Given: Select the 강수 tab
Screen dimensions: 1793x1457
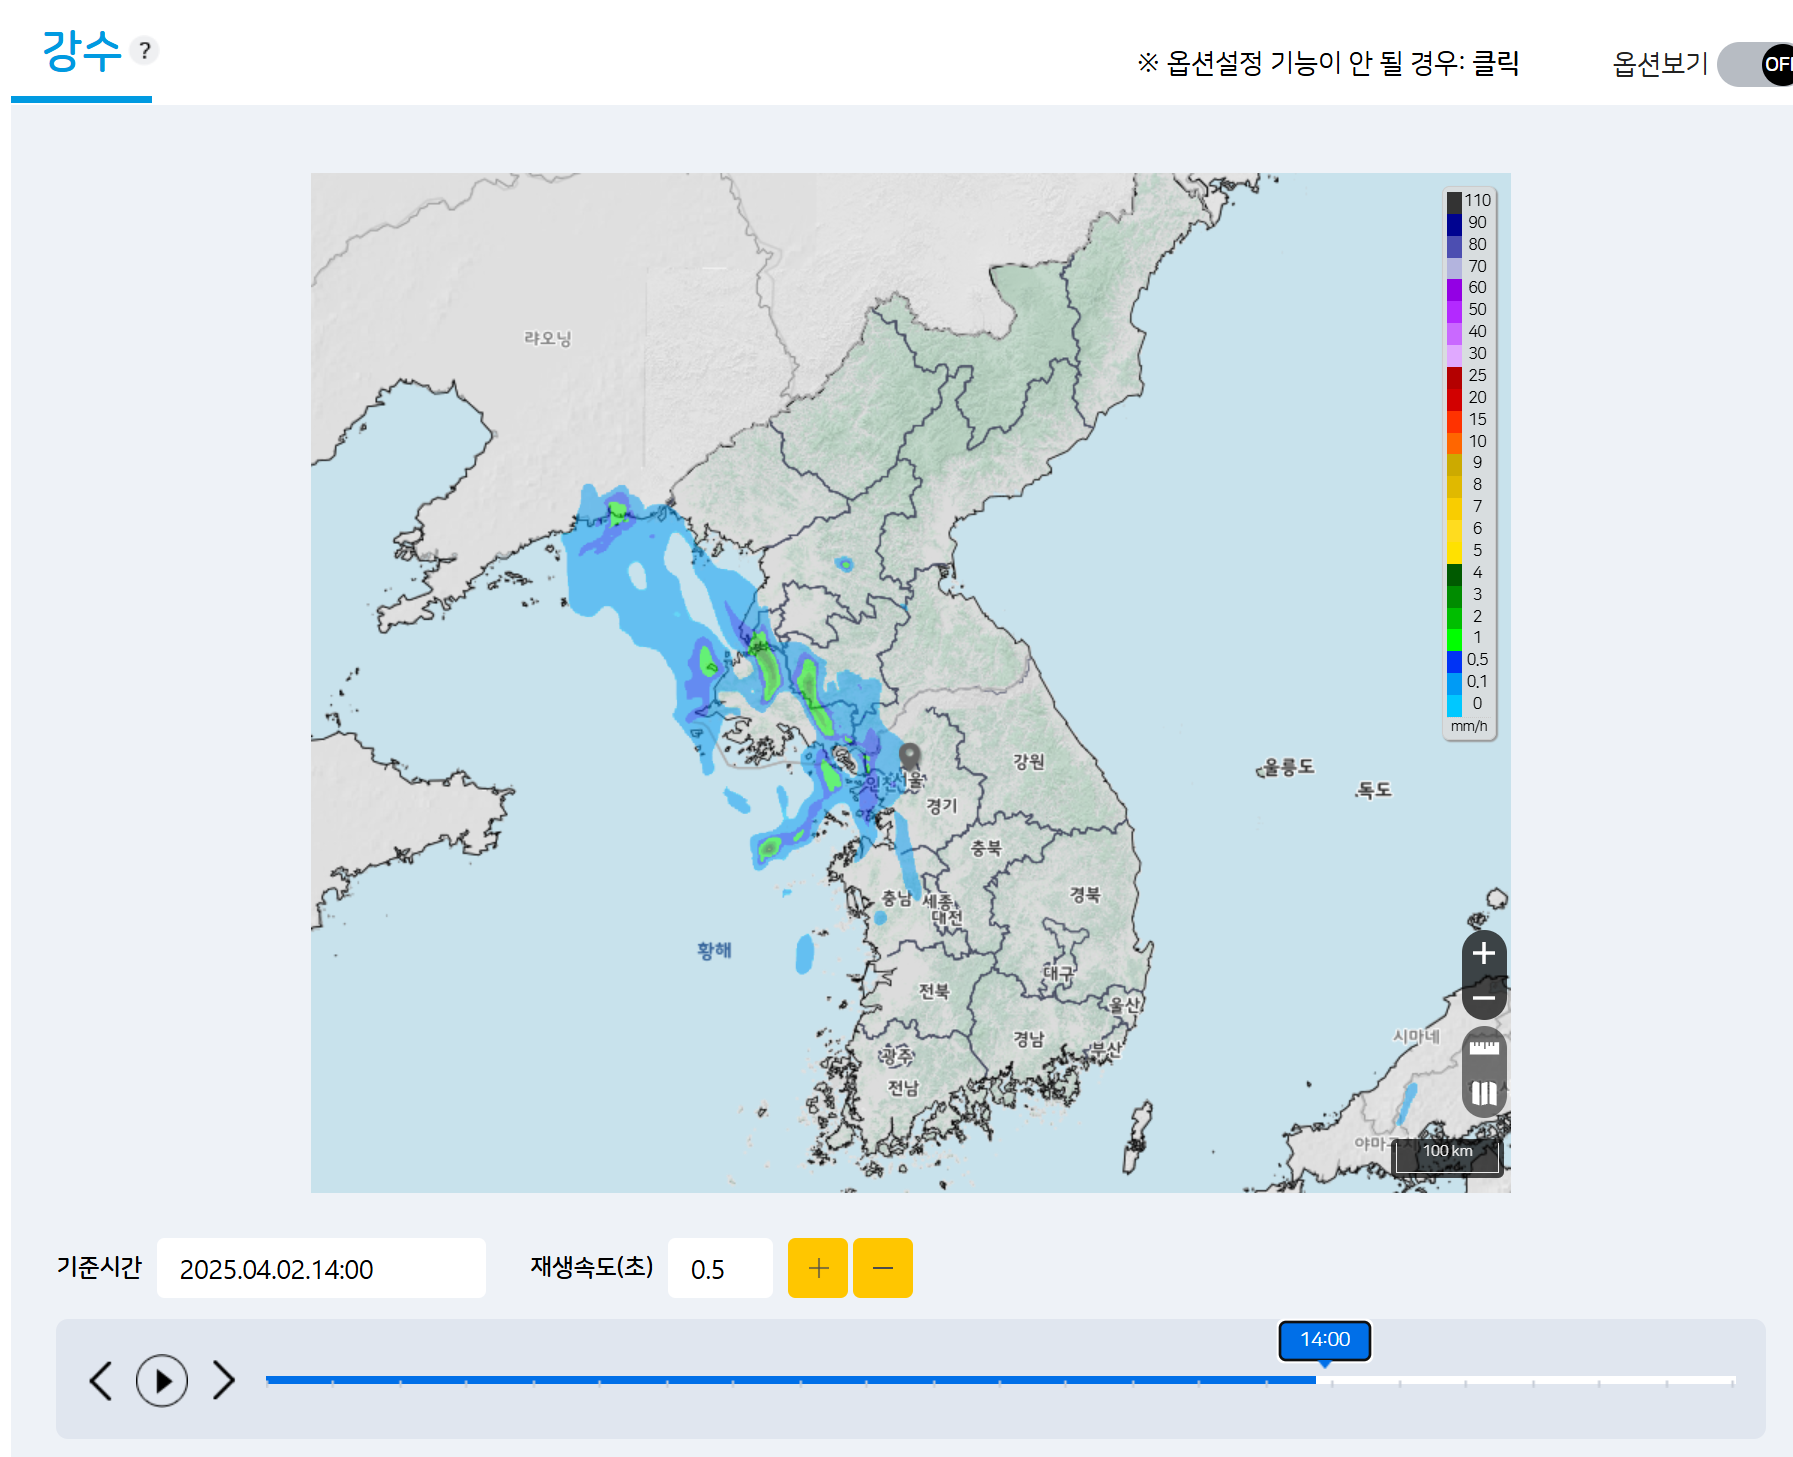Looking at the screenshot, I should pos(81,52).
